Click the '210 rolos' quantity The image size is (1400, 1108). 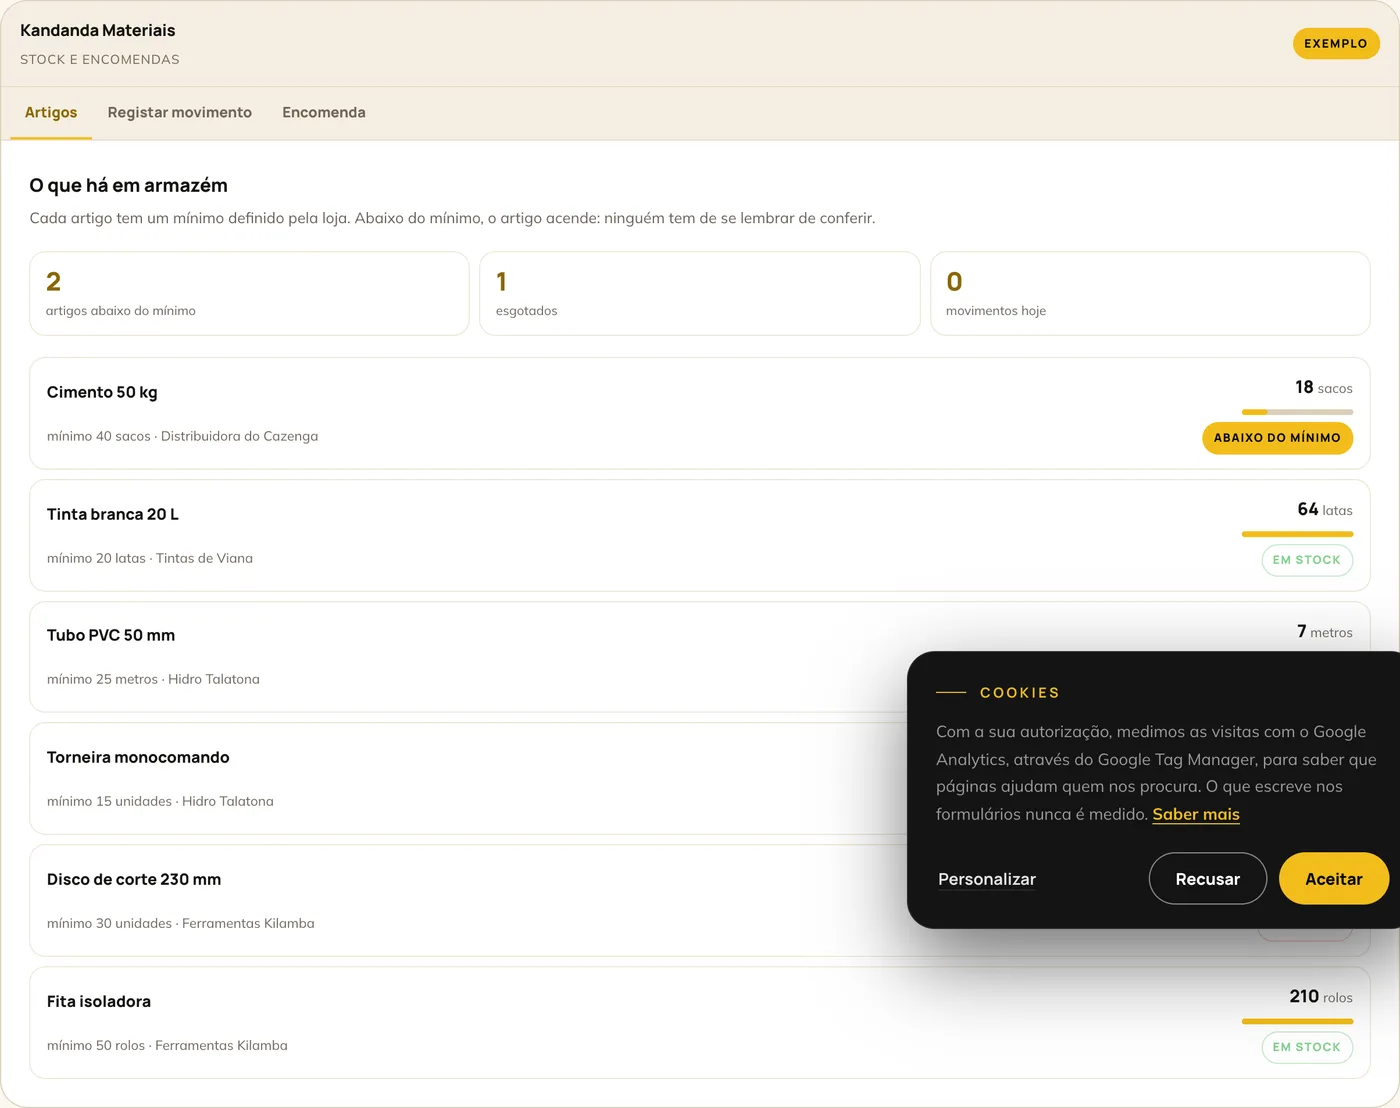pos(1321,997)
